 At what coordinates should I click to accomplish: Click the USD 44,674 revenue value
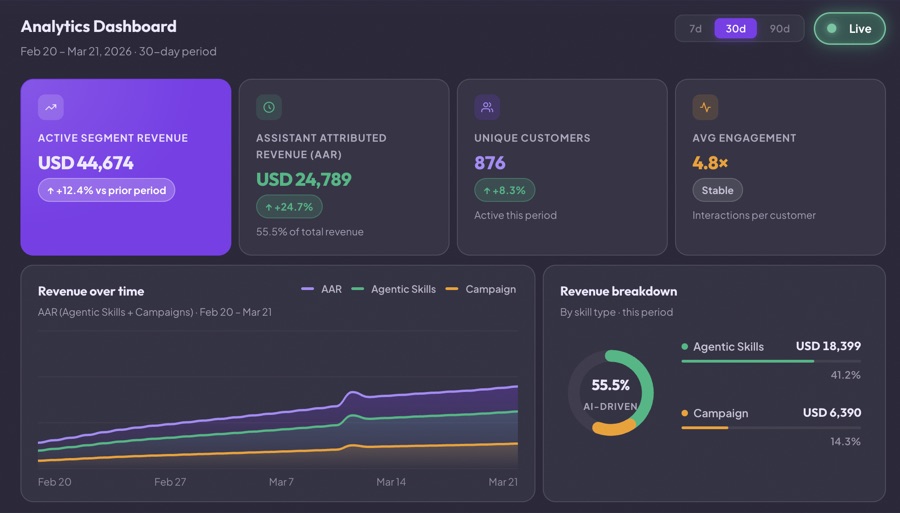[86, 163]
